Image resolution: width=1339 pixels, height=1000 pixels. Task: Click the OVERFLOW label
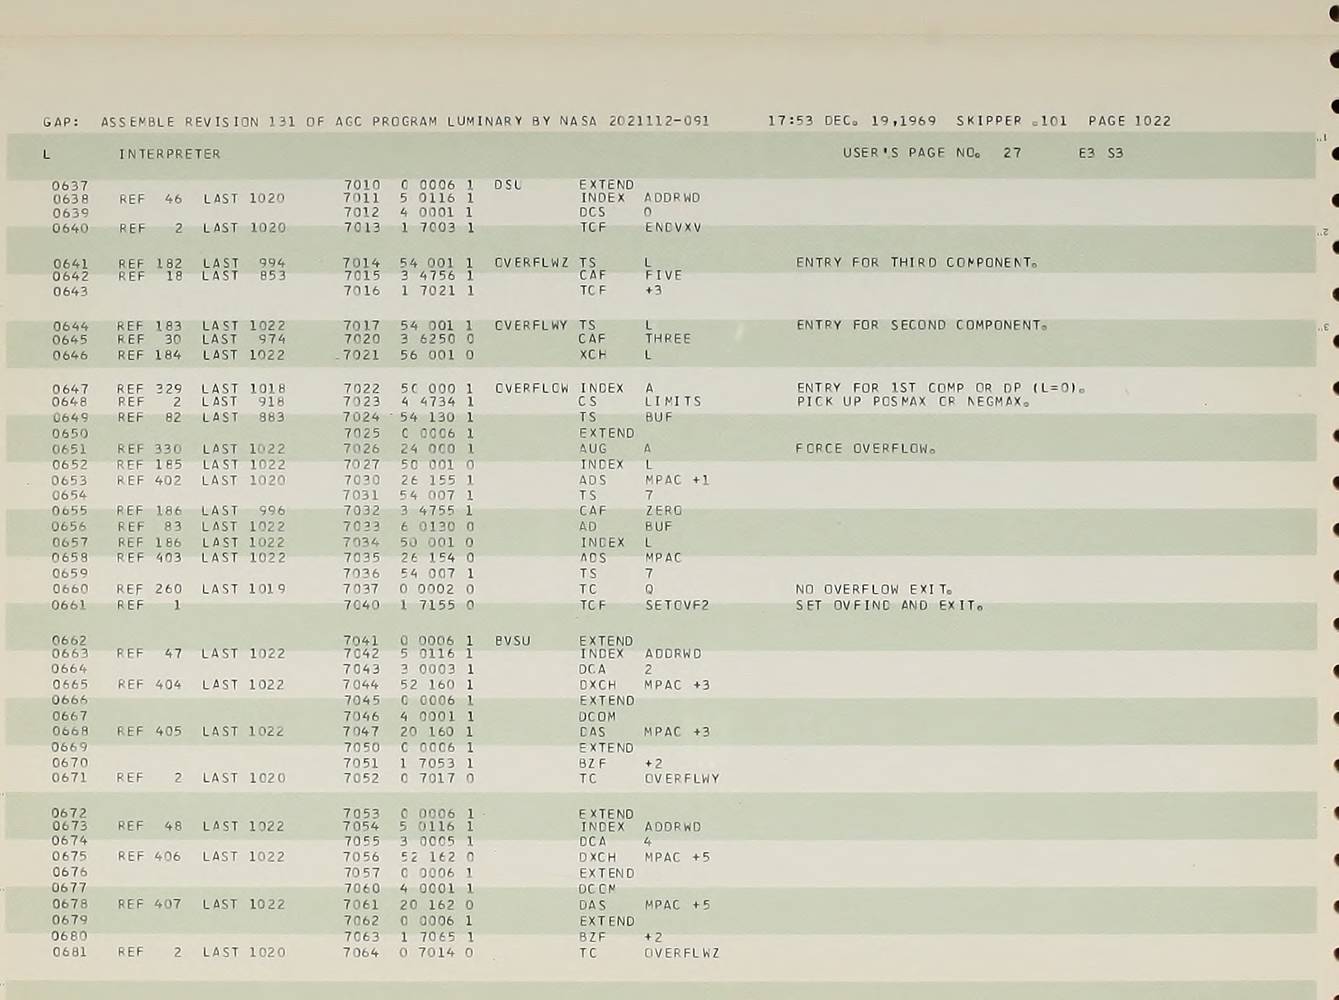coord(531,388)
